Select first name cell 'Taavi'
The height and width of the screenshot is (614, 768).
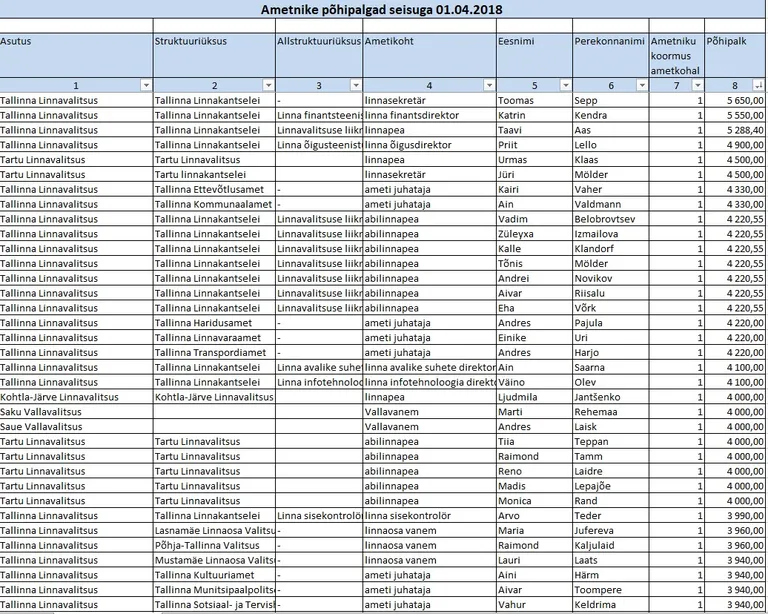tap(534, 130)
